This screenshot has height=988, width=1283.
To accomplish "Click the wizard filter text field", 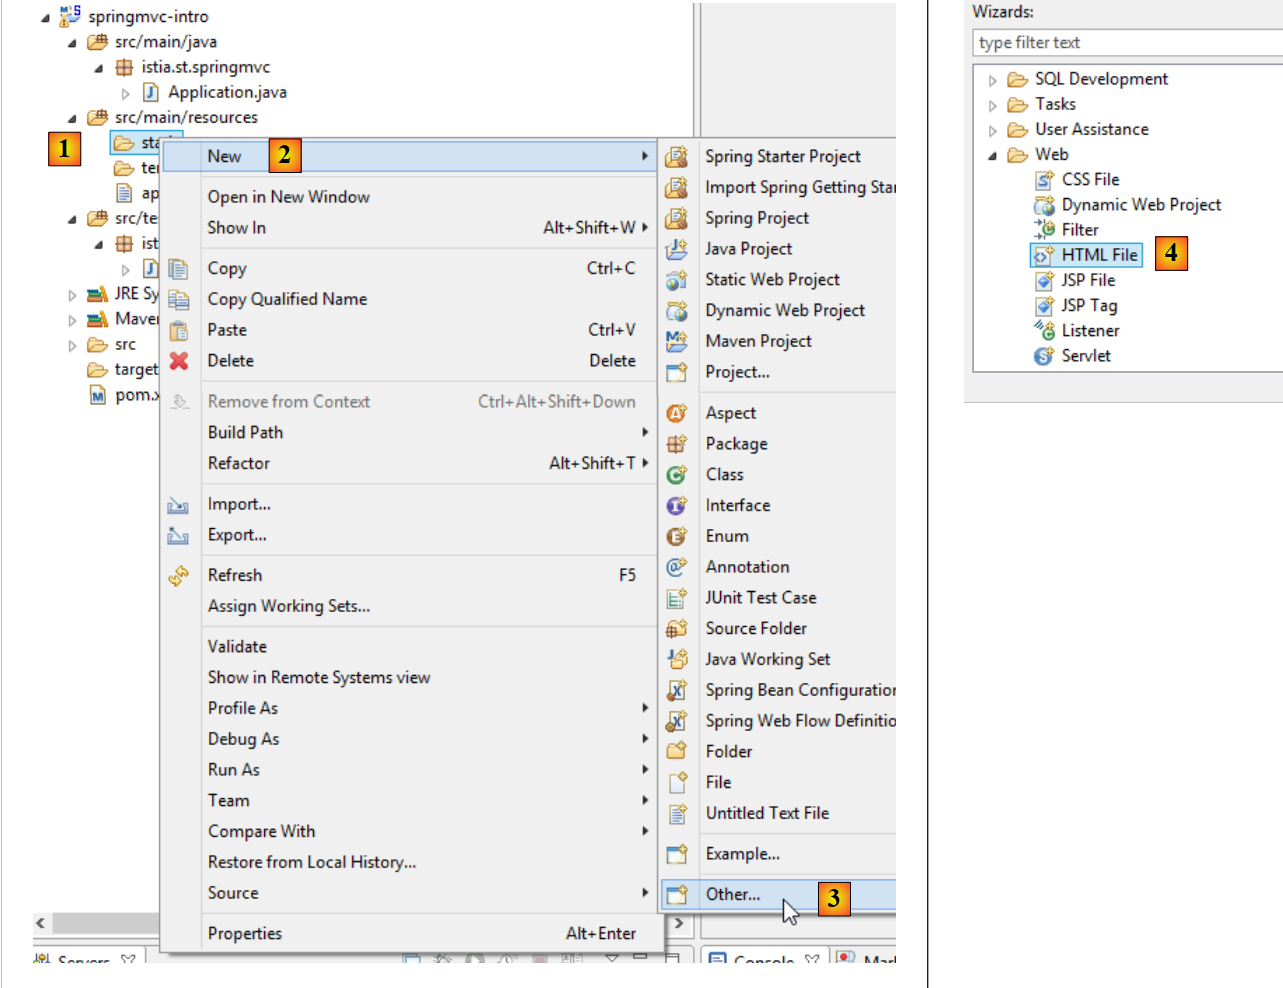I will pos(1125,43).
